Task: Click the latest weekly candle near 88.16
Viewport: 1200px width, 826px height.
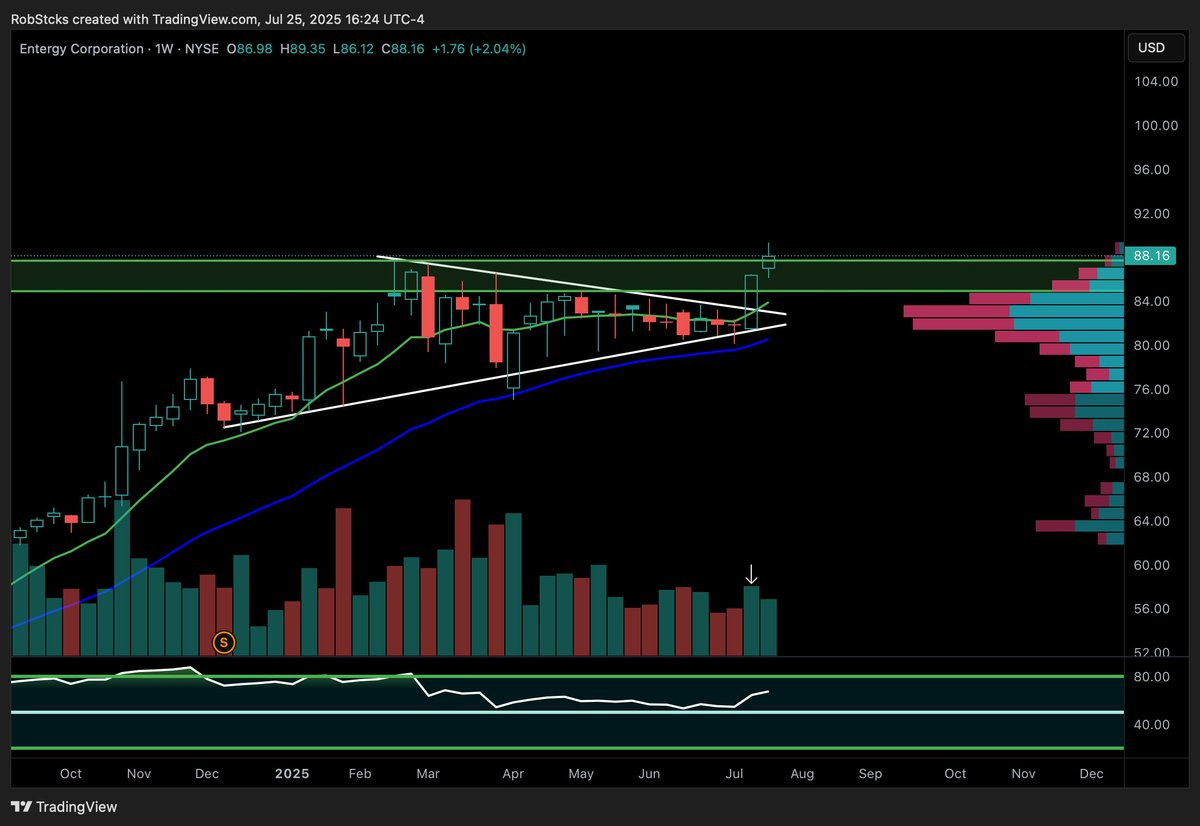Action: click(x=768, y=261)
